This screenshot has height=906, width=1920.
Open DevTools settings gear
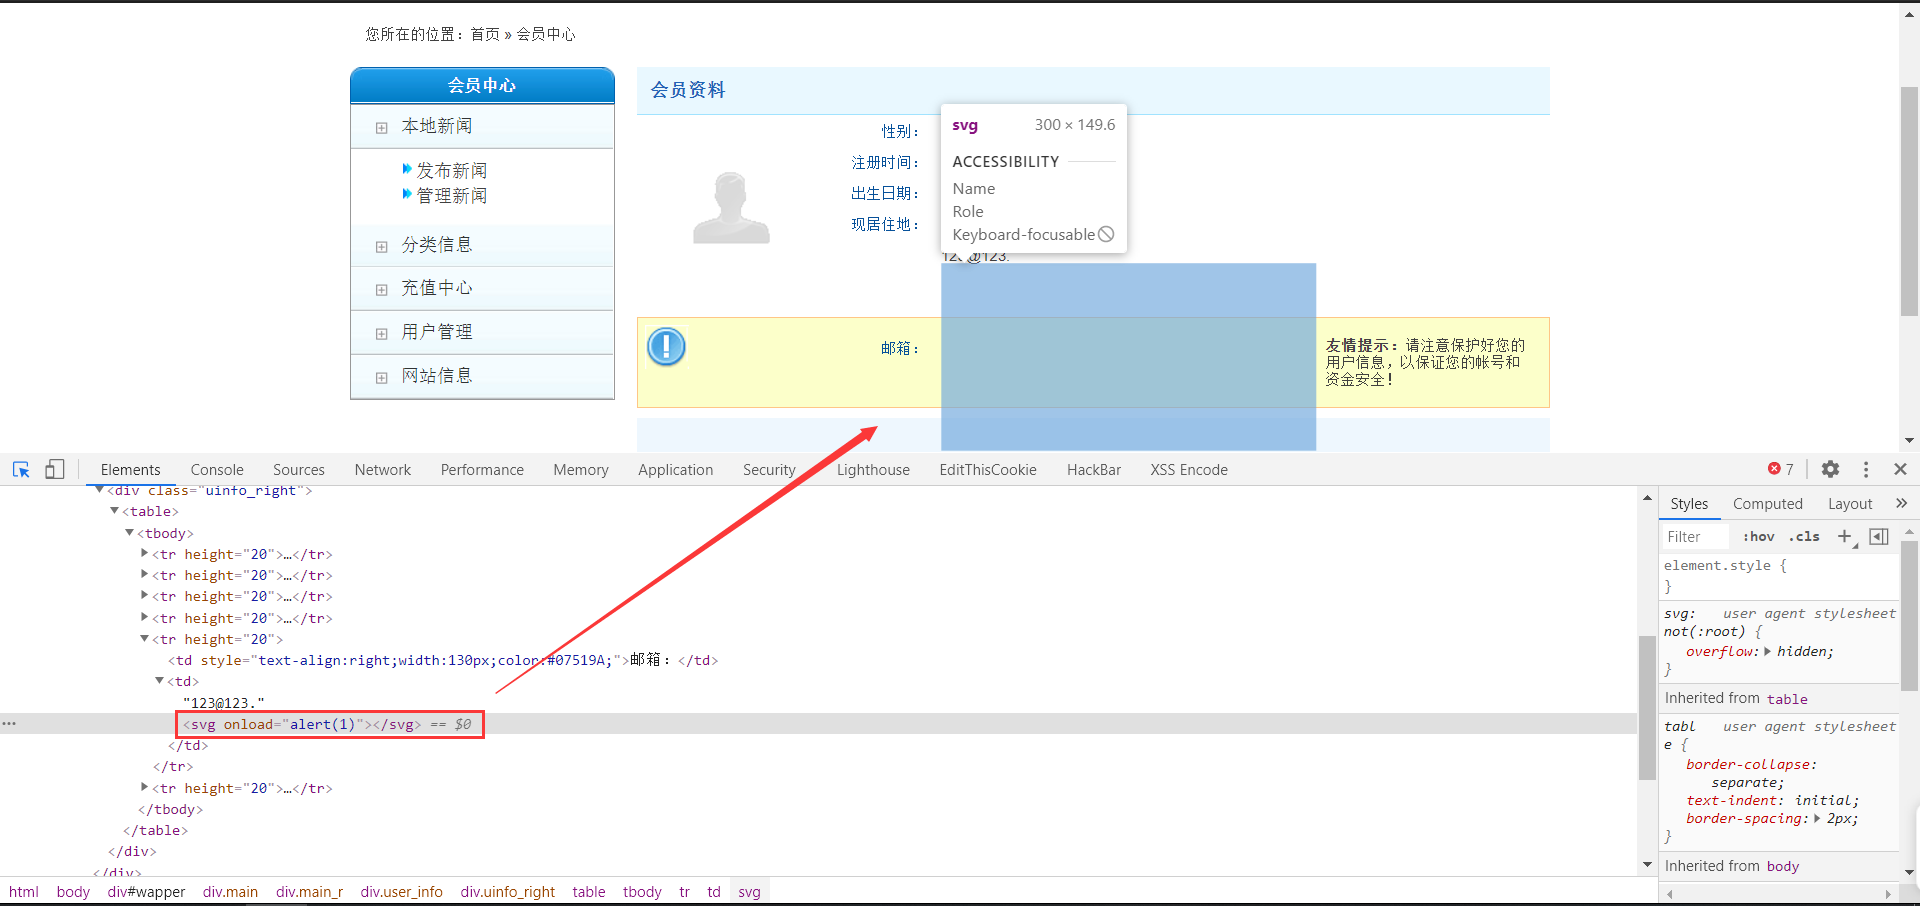1830,469
